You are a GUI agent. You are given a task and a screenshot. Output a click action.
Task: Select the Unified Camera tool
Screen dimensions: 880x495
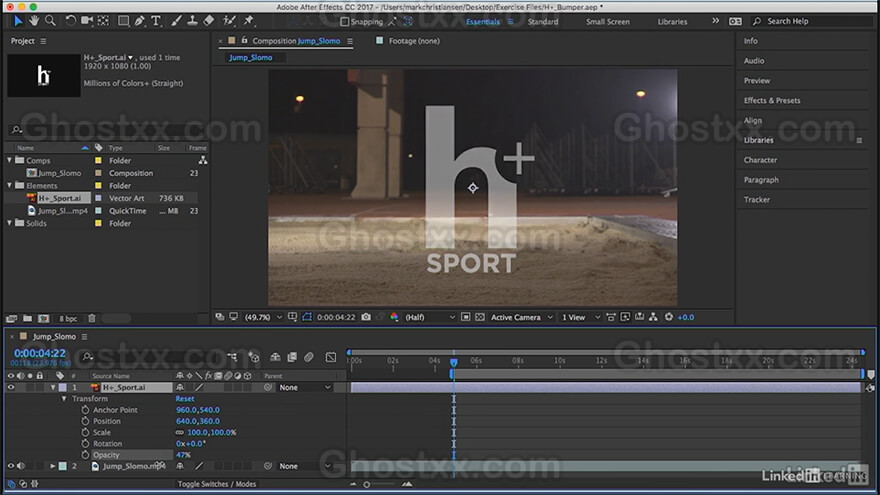point(87,21)
